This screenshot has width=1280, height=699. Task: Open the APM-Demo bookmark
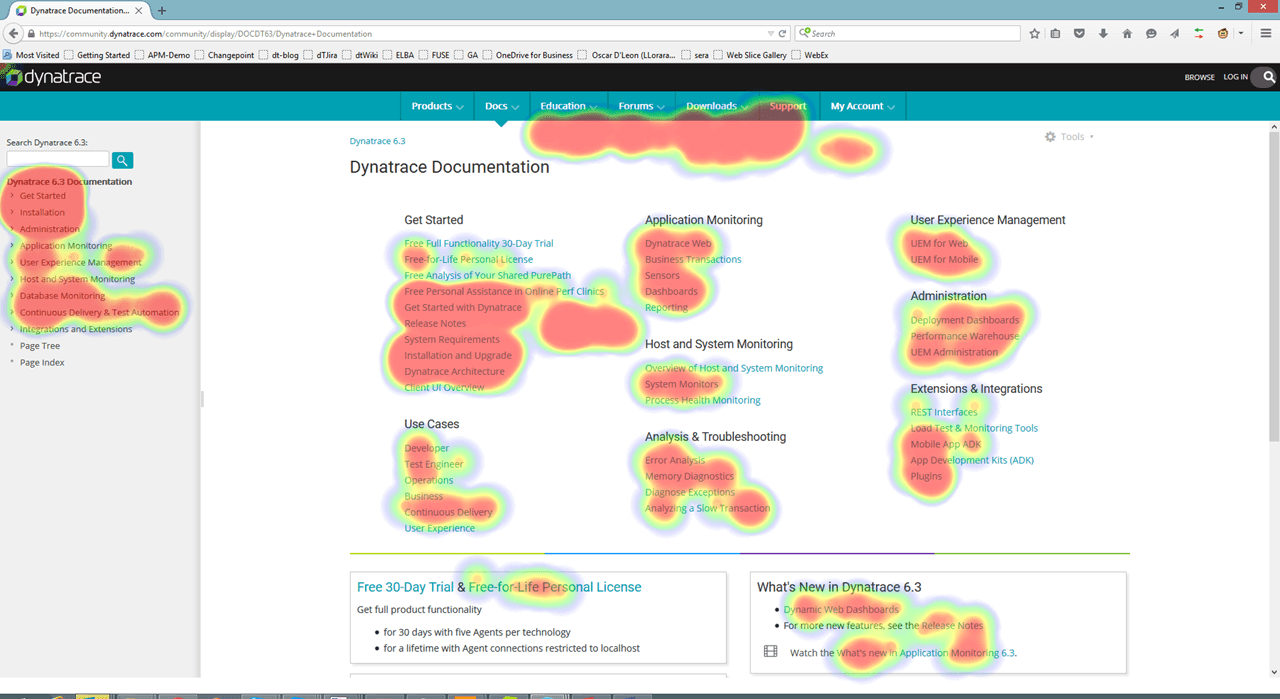163,55
